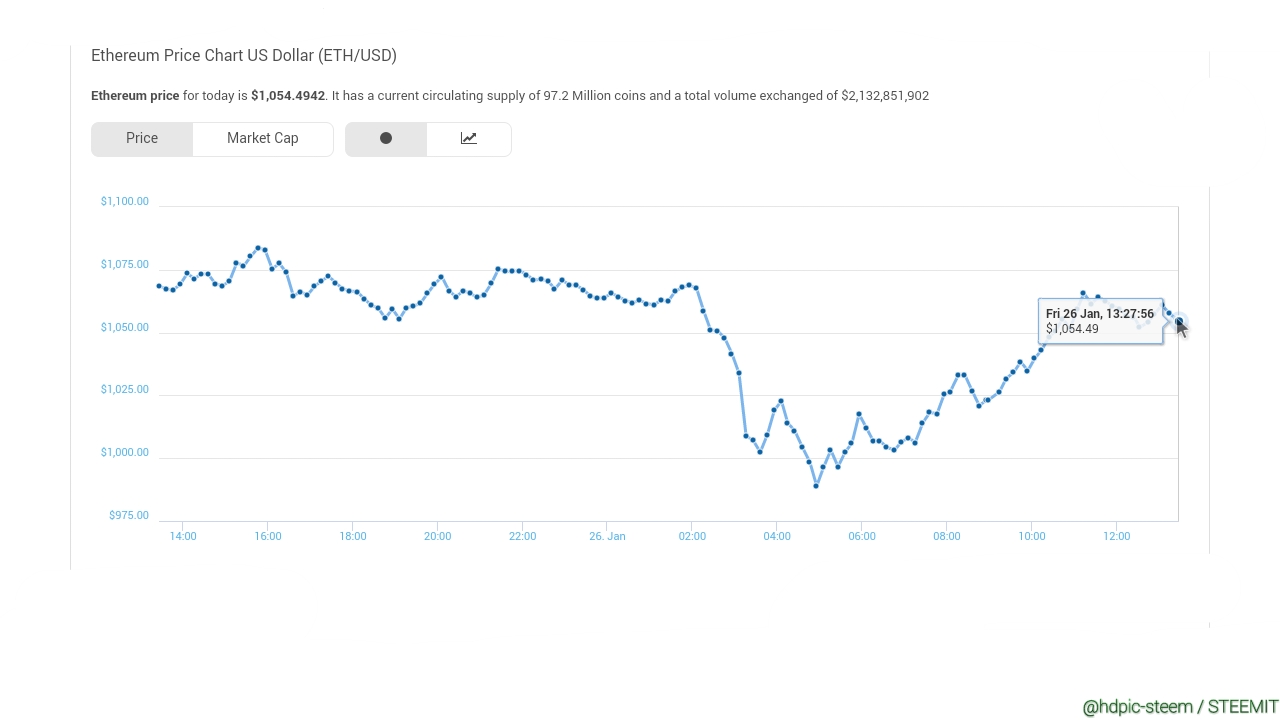Select the dot chart style icon
This screenshot has height=720, width=1280.
tap(386, 139)
